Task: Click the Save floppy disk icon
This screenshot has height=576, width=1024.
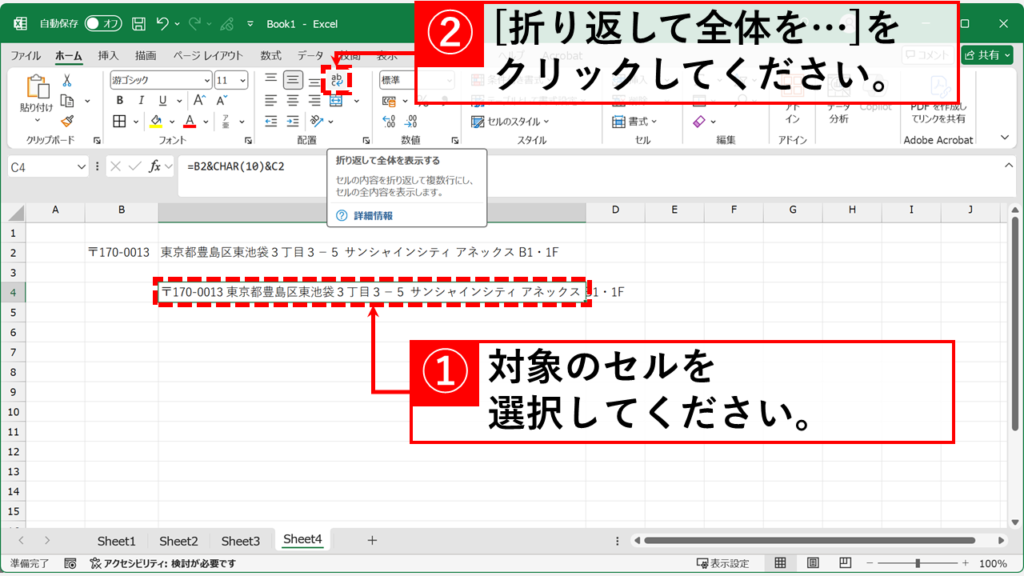Action: tap(138, 24)
